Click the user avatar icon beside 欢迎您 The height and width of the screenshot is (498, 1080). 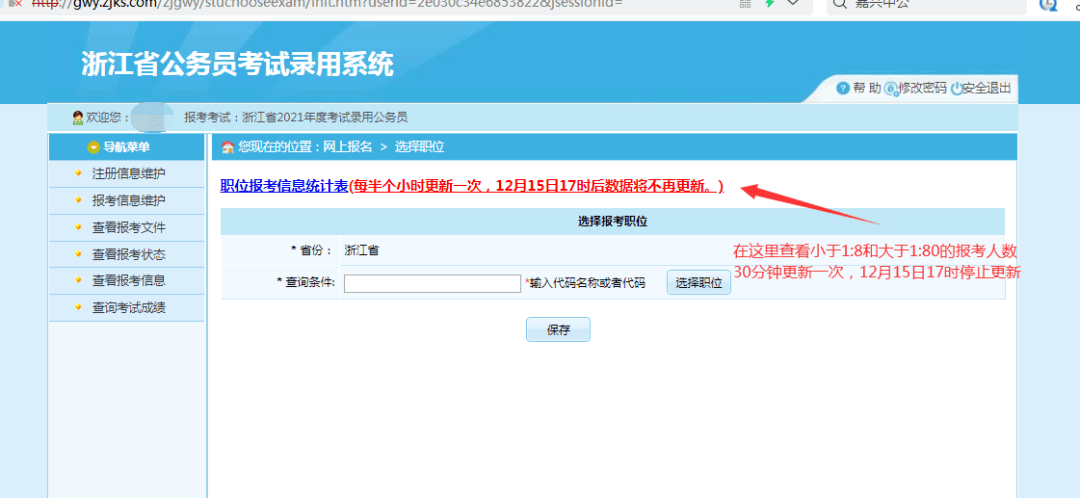(x=78, y=118)
